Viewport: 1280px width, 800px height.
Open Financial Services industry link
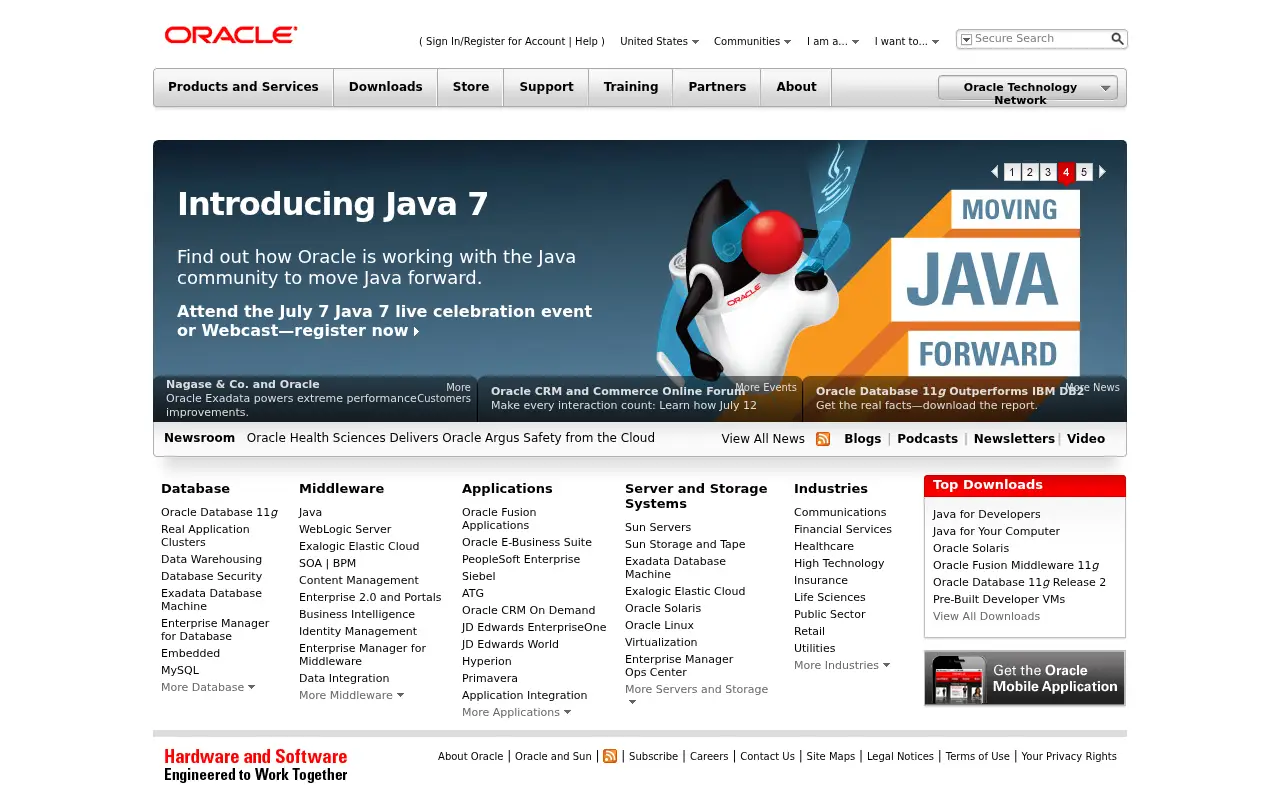pyautogui.click(x=843, y=529)
